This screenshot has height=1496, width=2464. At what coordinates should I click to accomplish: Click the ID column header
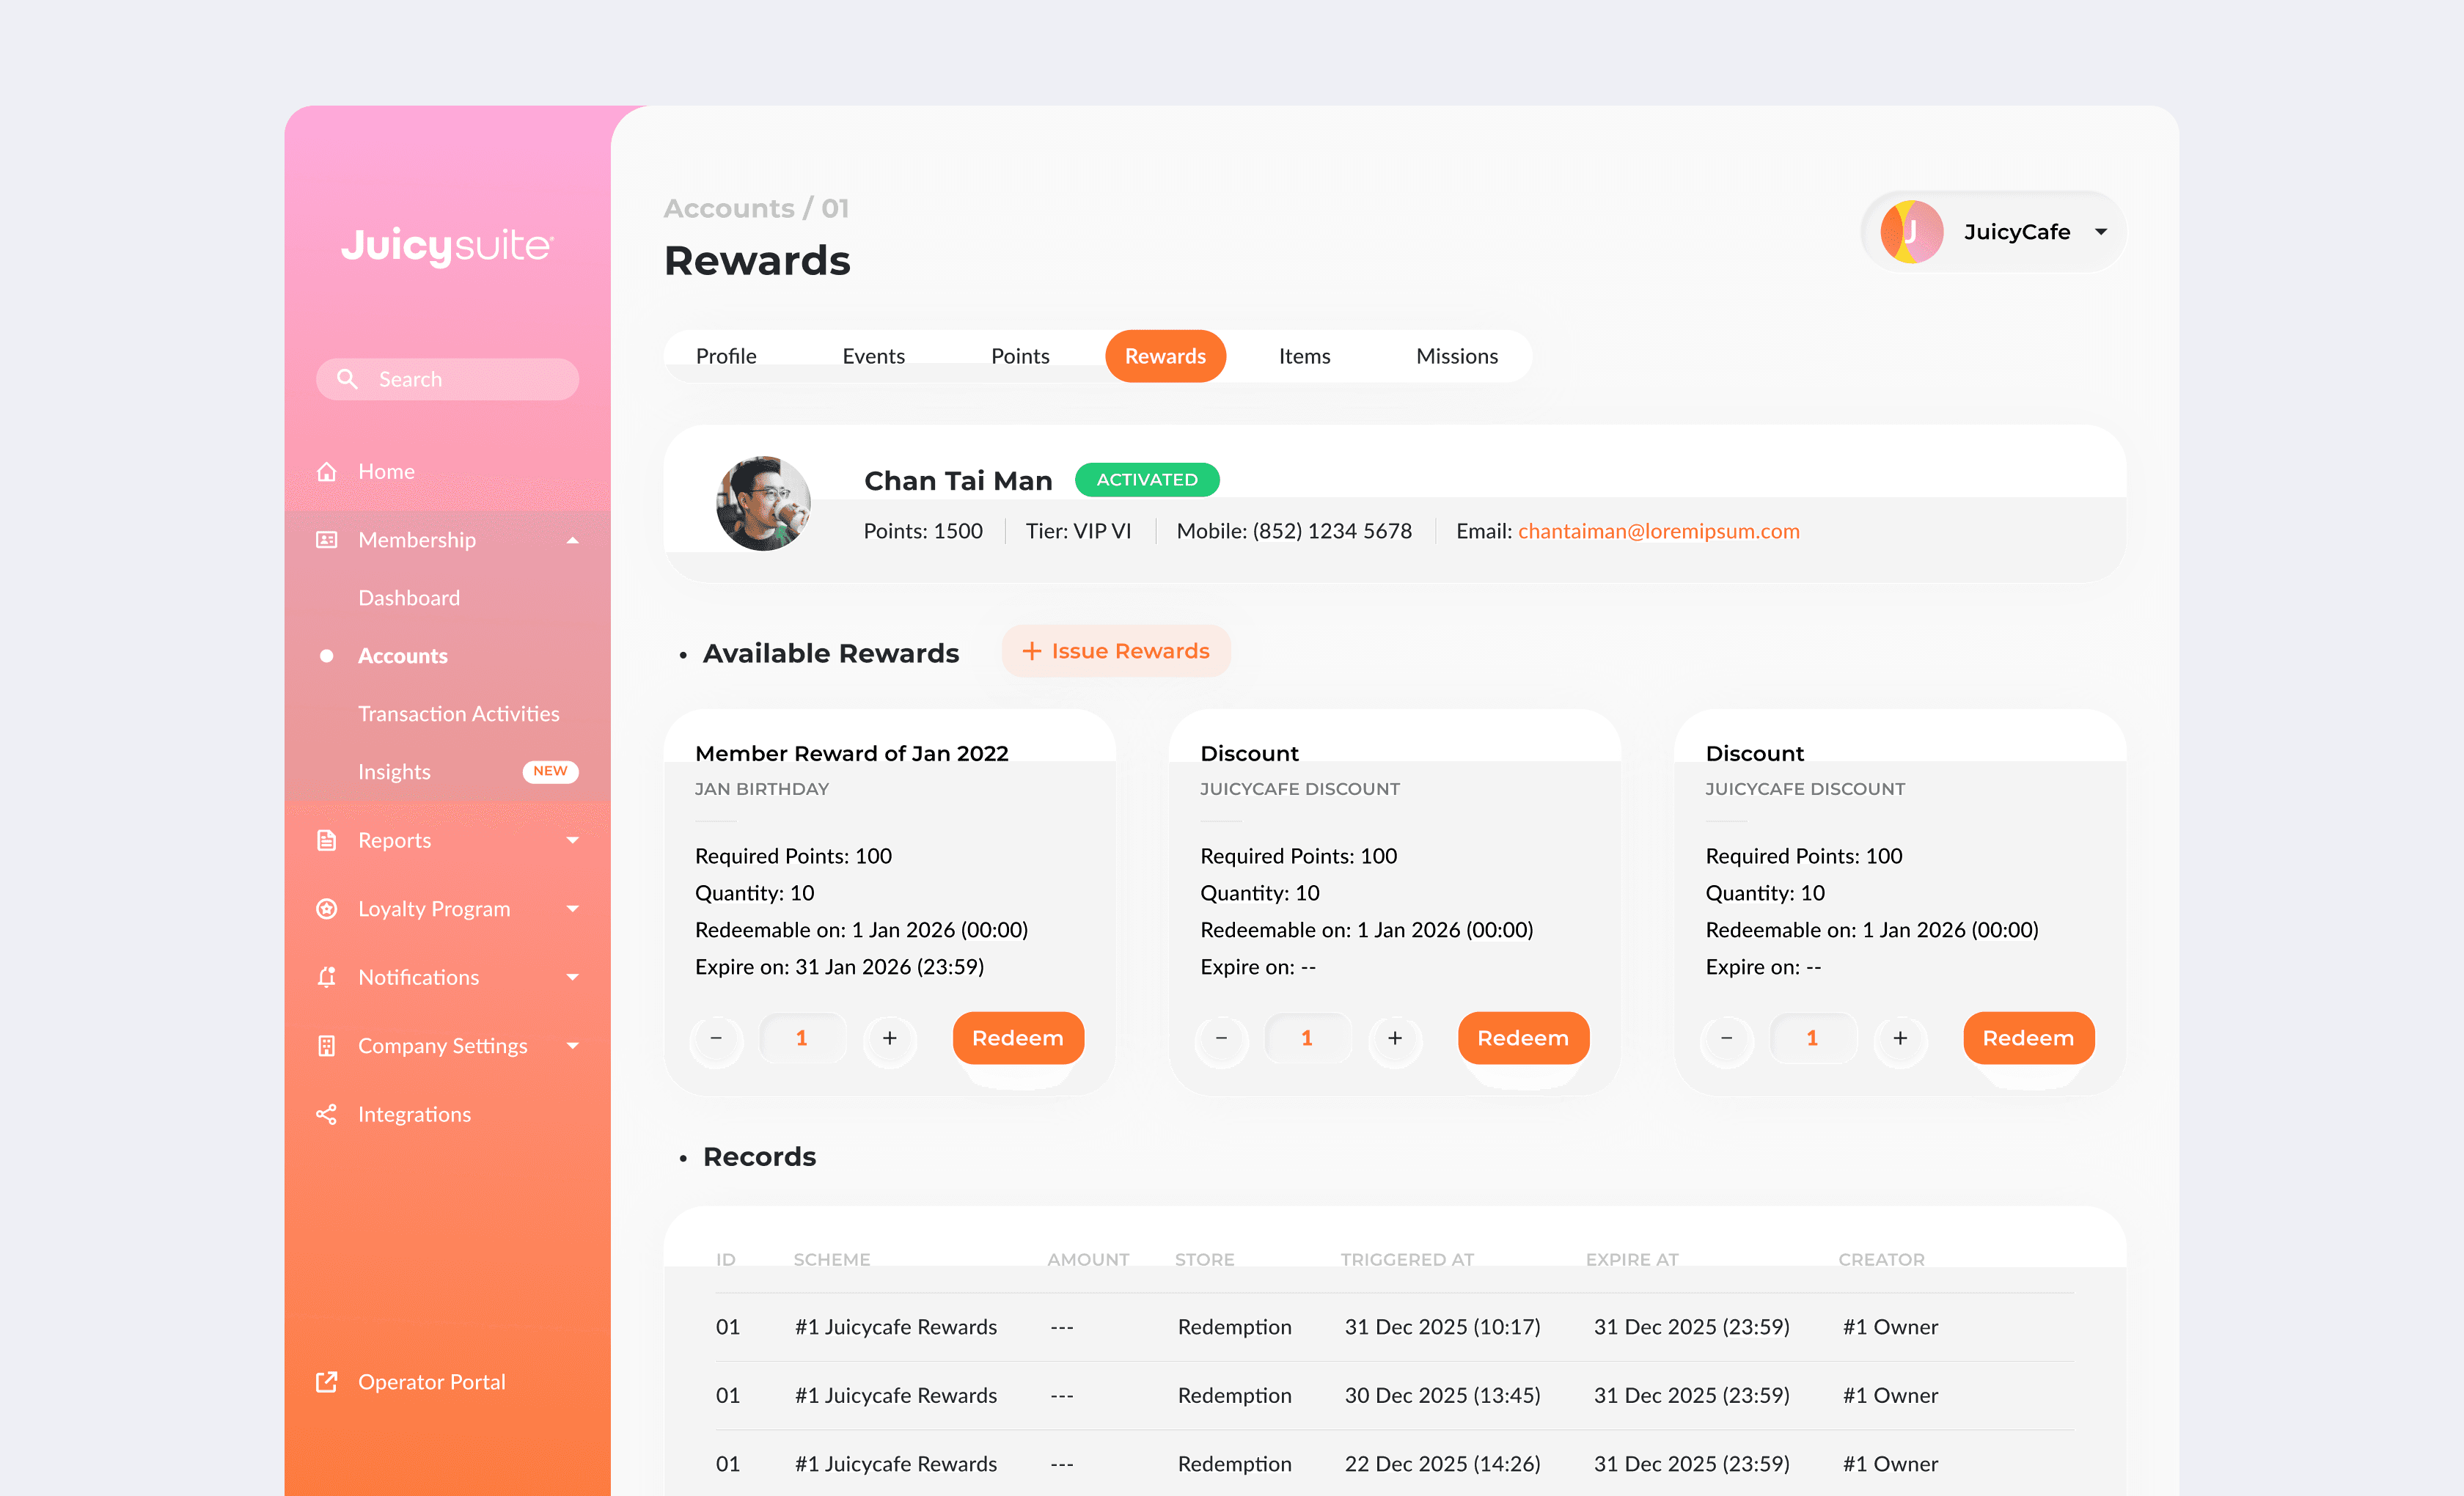tap(726, 1260)
